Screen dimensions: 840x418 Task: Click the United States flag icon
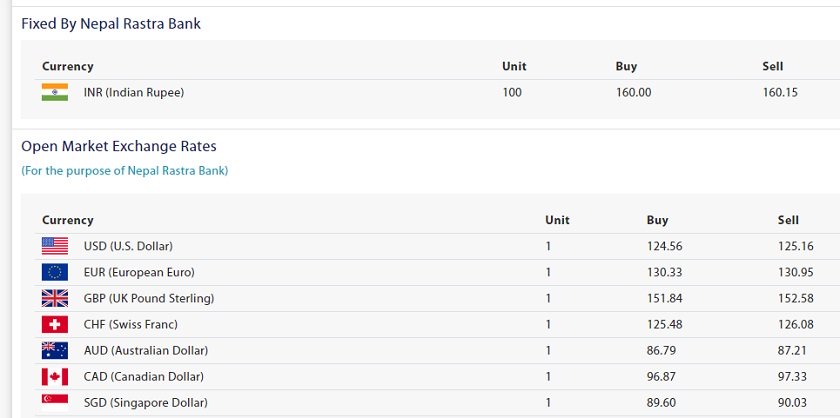pos(55,246)
